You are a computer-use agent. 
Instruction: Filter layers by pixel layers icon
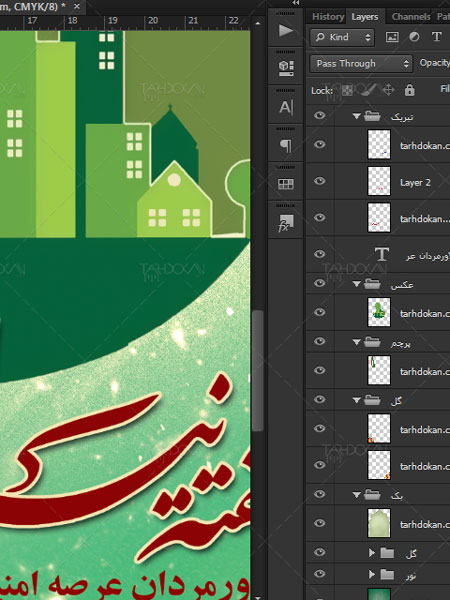pyautogui.click(x=392, y=37)
